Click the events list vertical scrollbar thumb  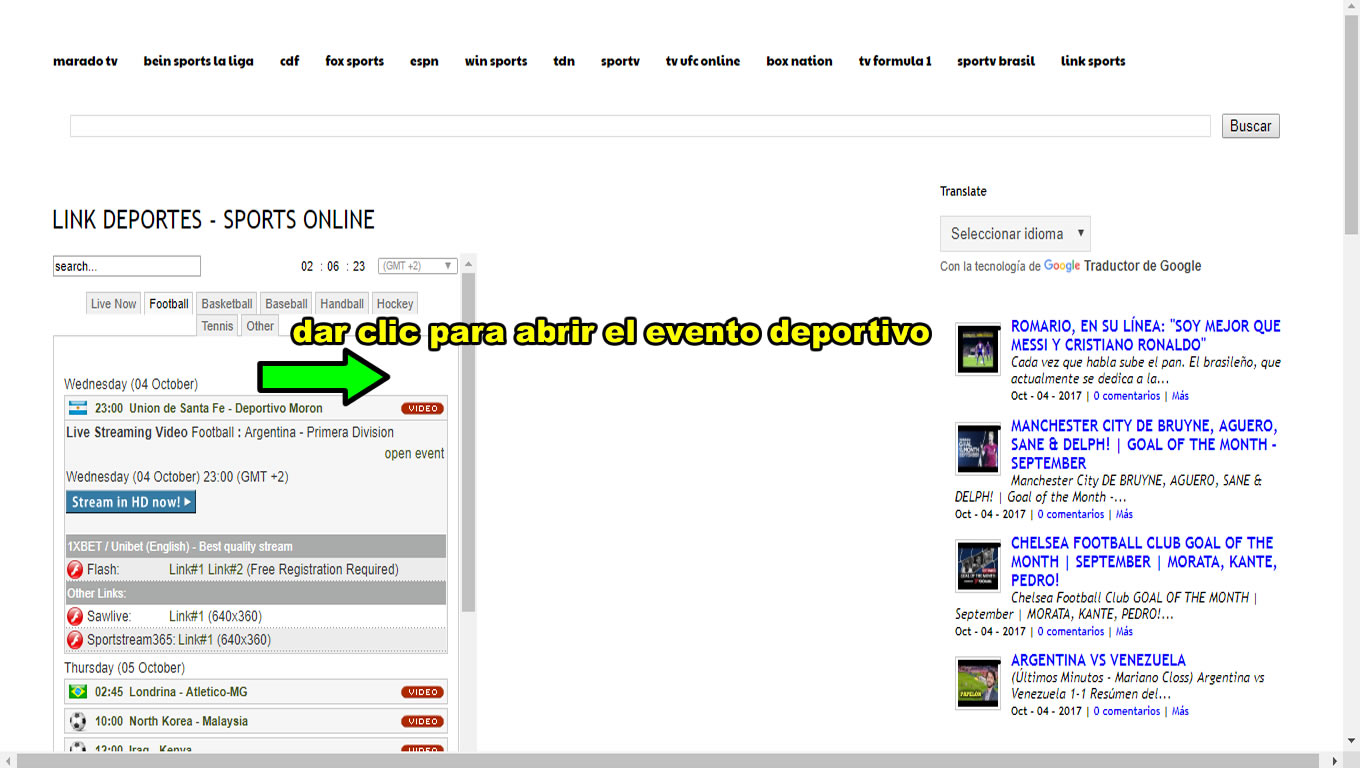(468, 442)
